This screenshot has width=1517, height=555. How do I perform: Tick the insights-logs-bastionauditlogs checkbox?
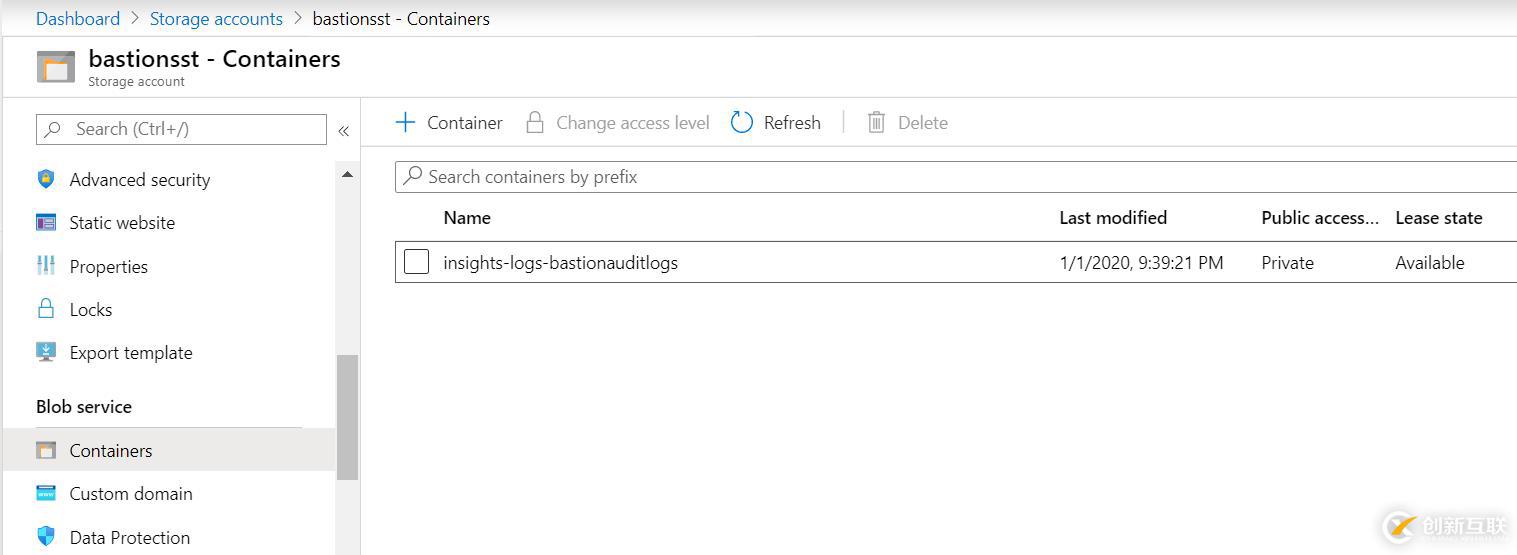point(416,262)
